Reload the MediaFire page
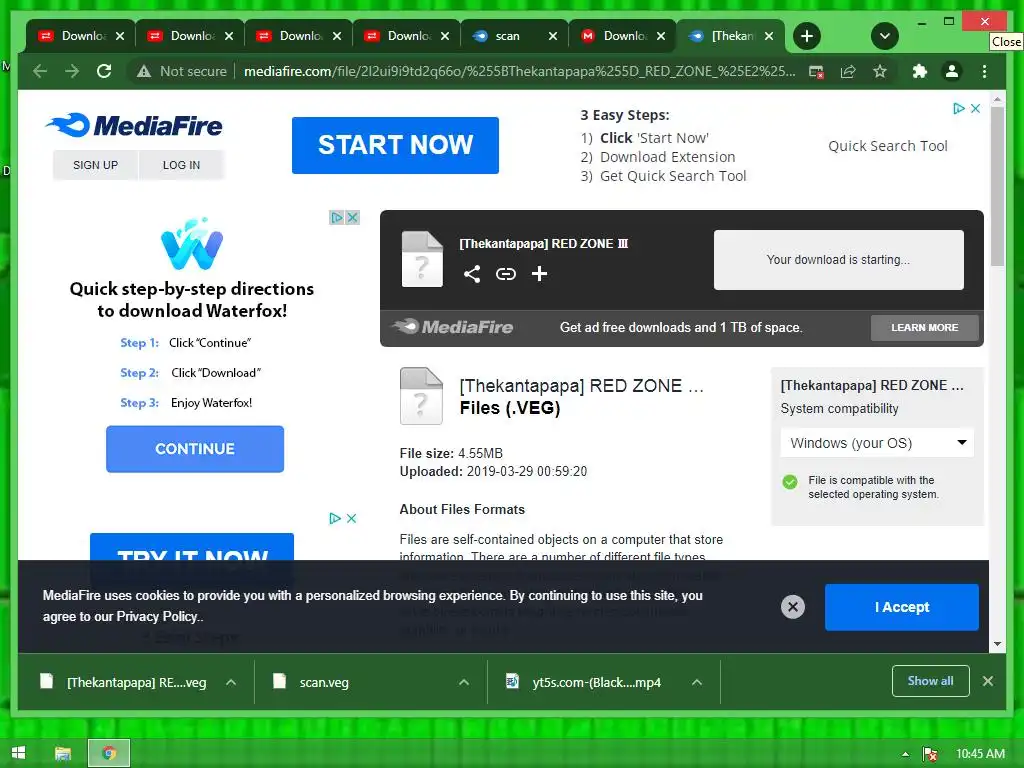 click(x=104, y=71)
